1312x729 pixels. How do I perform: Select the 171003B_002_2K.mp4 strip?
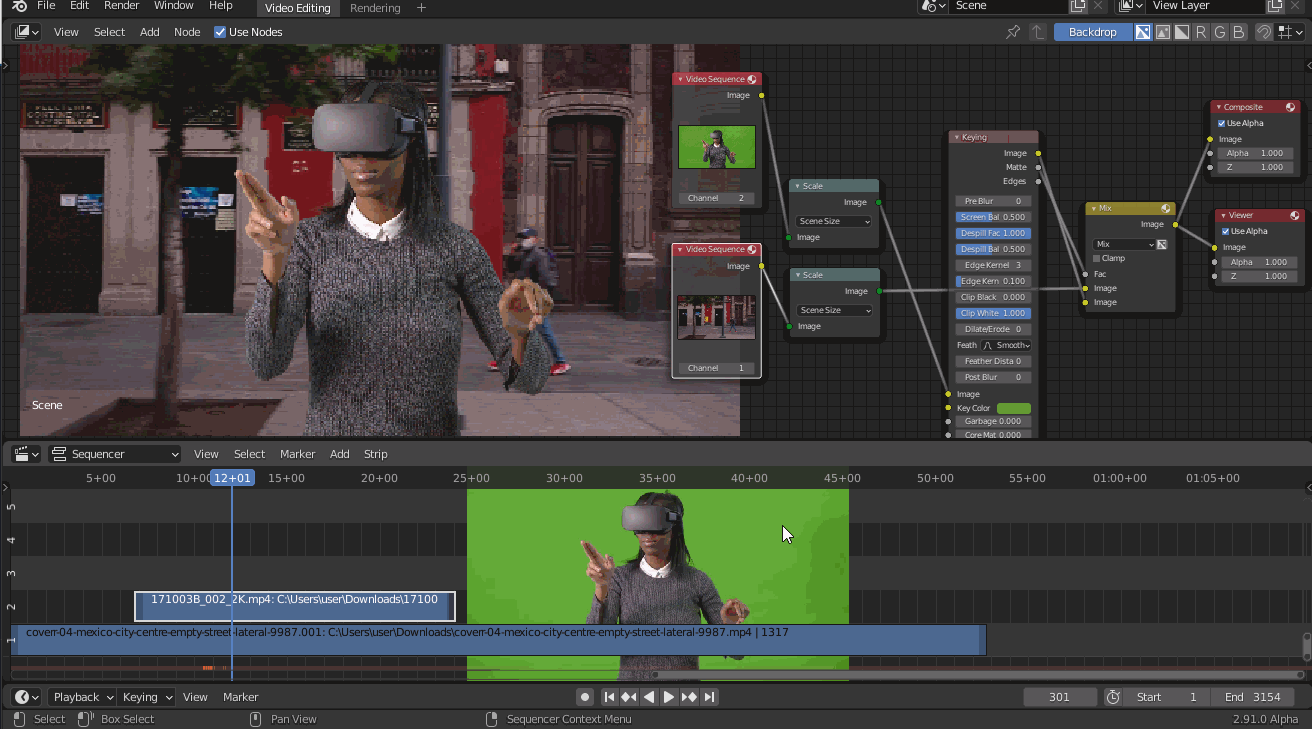coord(295,606)
